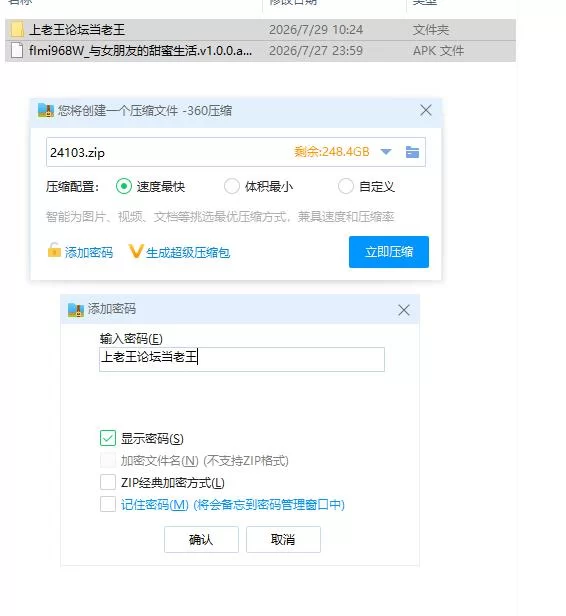Enable ZIP经典加密方式(L) checkbox

[x=108, y=482]
